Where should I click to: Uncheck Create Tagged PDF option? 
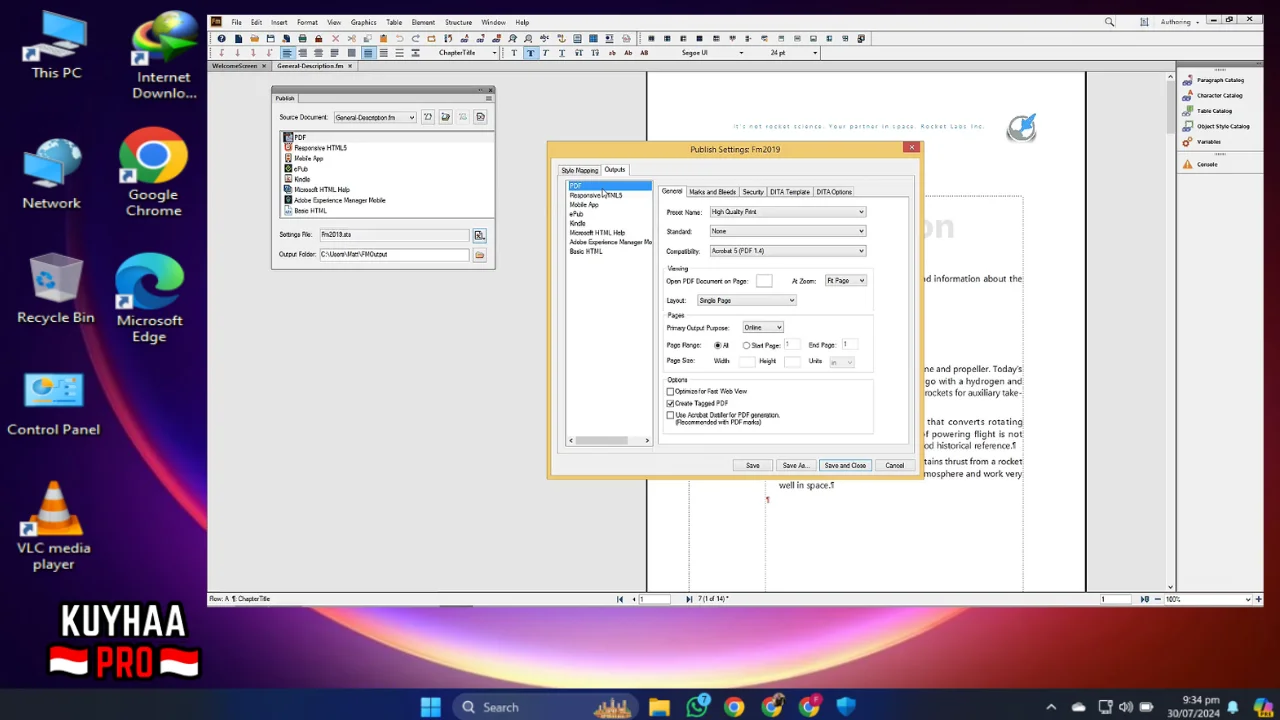point(671,403)
